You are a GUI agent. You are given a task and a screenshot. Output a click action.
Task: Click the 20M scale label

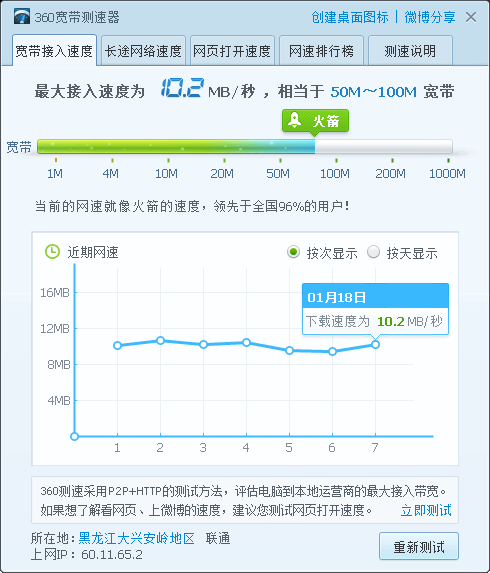click(x=222, y=173)
